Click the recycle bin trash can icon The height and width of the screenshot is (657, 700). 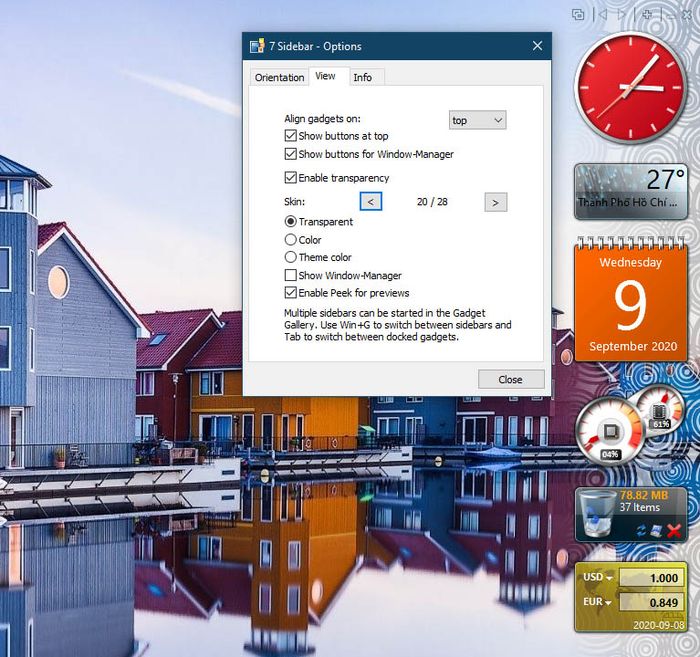[x=595, y=513]
